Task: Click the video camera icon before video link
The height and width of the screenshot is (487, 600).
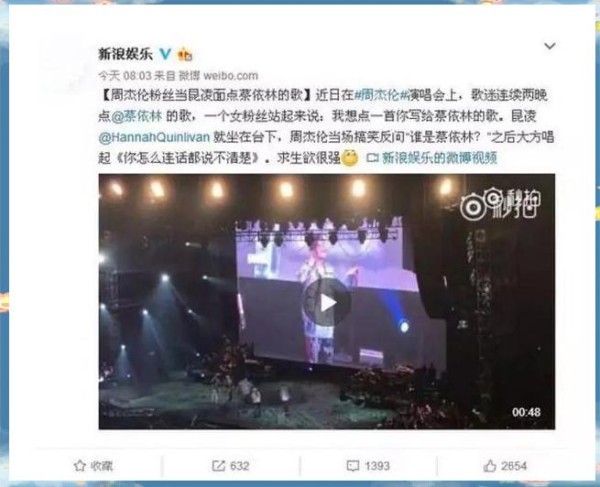Action: 372,158
